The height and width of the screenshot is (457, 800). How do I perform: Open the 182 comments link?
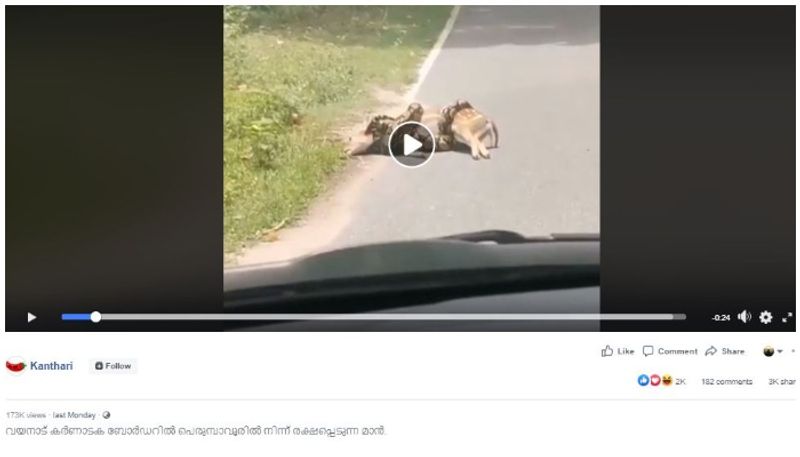pyautogui.click(x=727, y=382)
